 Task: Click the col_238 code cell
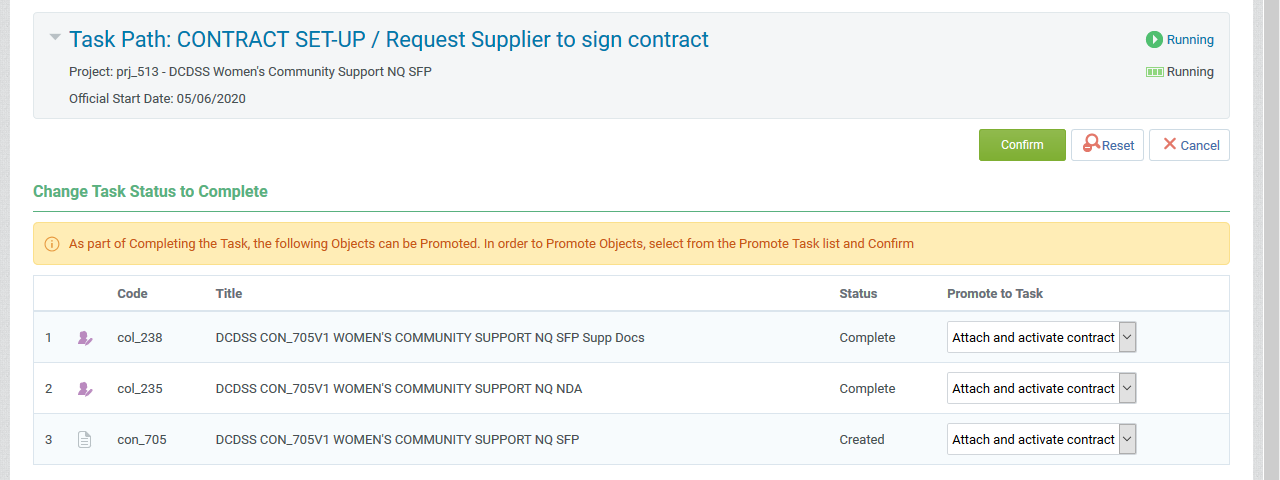[139, 338]
